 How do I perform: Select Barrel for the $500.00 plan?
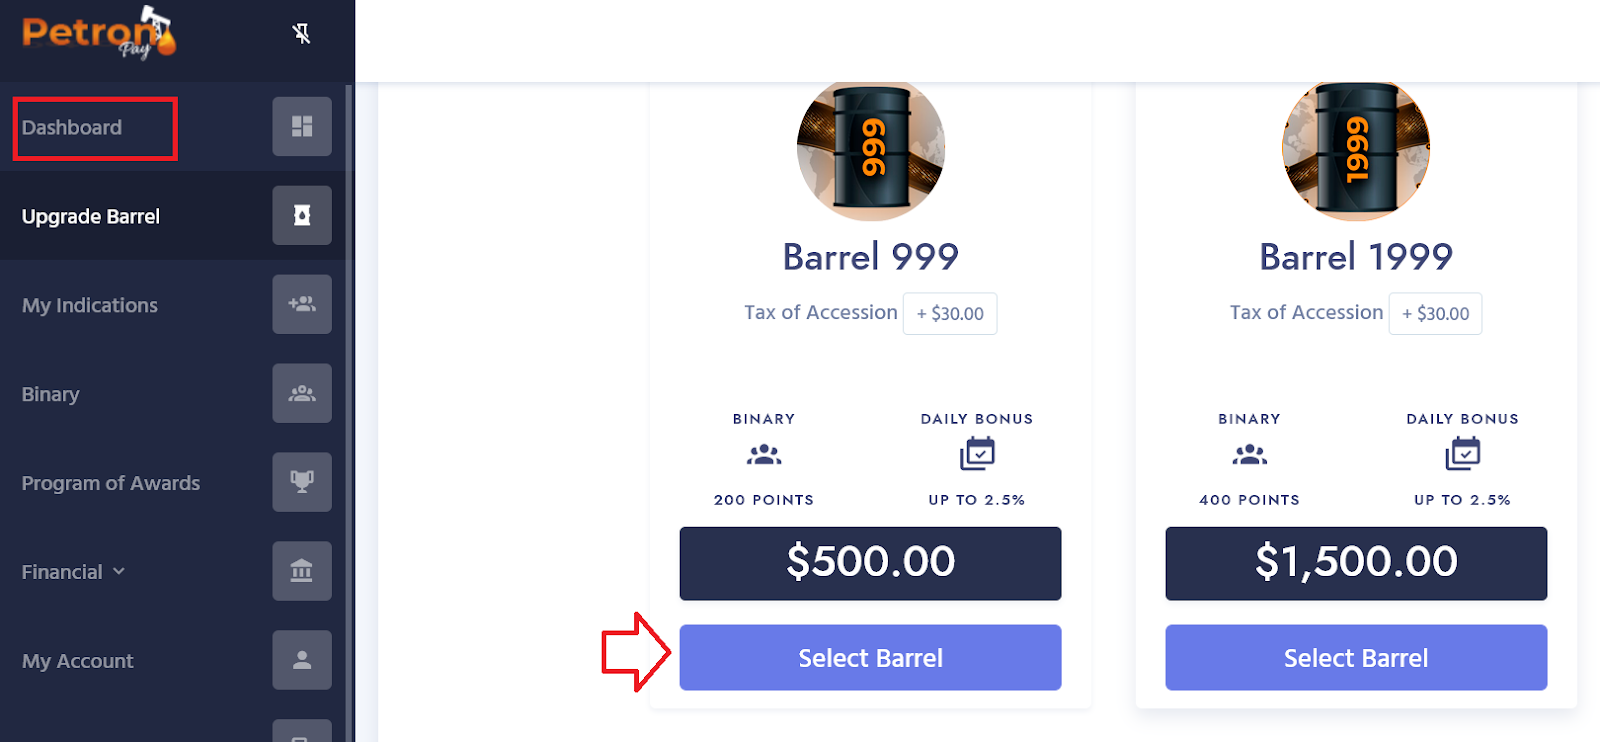click(x=870, y=658)
